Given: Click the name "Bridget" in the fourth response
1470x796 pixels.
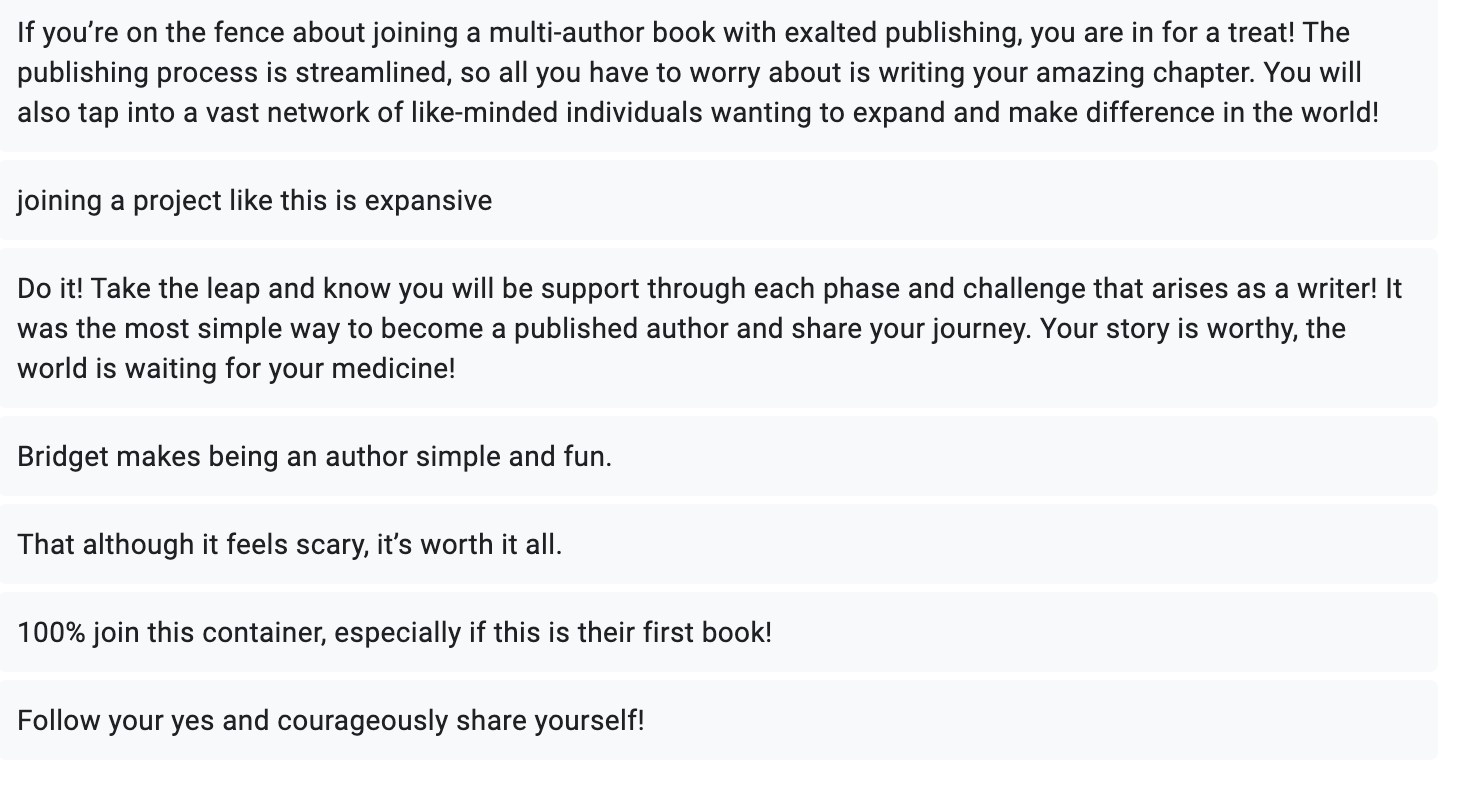Looking at the screenshot, I should point(63,457).
